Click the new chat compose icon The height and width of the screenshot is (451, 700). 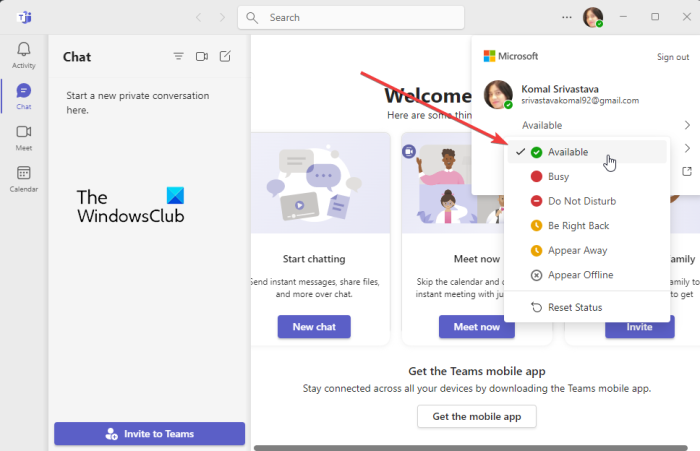[225, 56]
